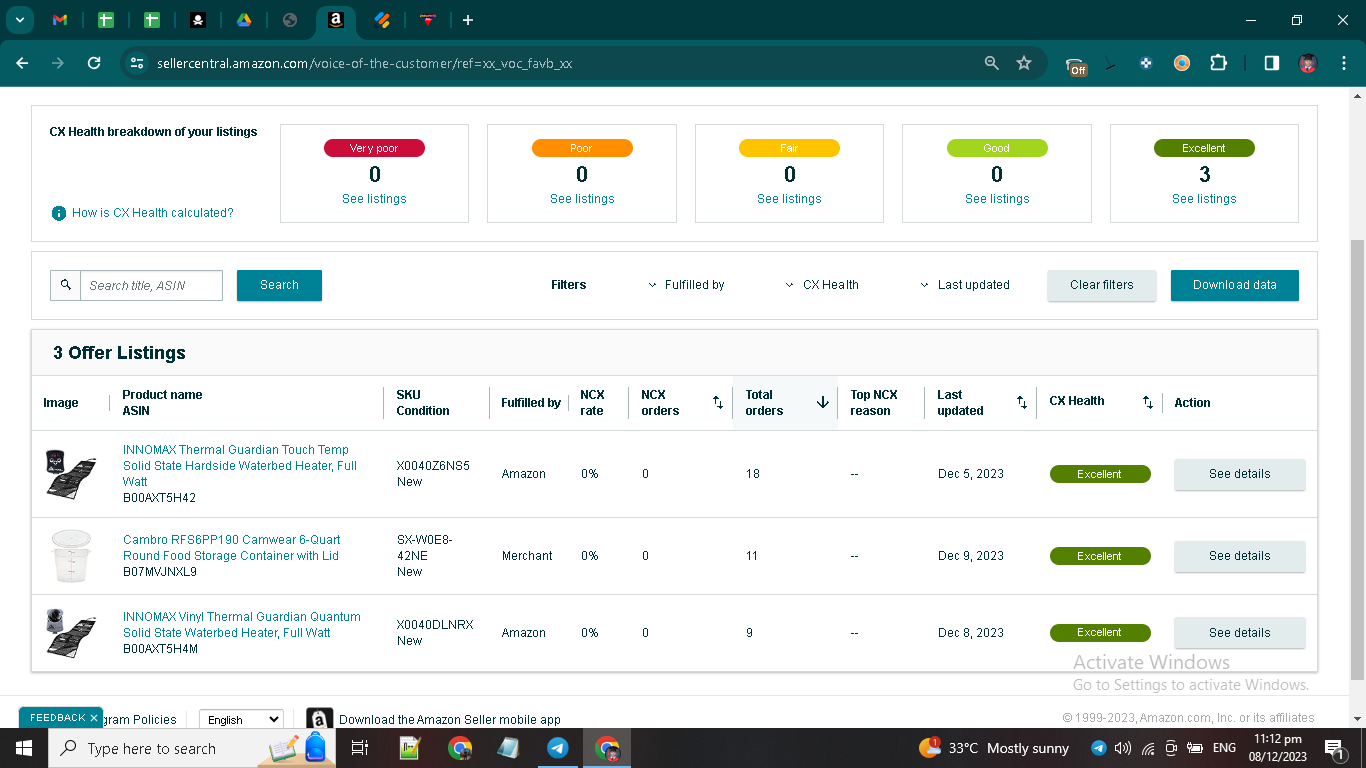Sort by Last updated column
This screenshot has height=768, width=1366.
tap(1022, 403)
